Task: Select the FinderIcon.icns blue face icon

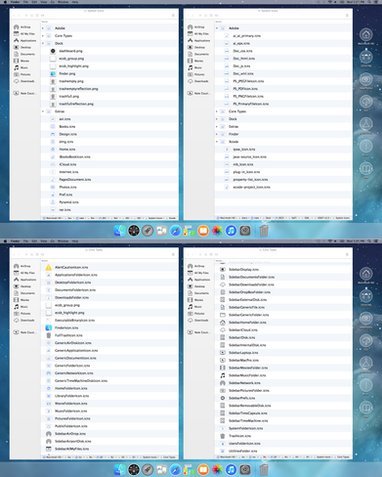Action: [49, 328]
